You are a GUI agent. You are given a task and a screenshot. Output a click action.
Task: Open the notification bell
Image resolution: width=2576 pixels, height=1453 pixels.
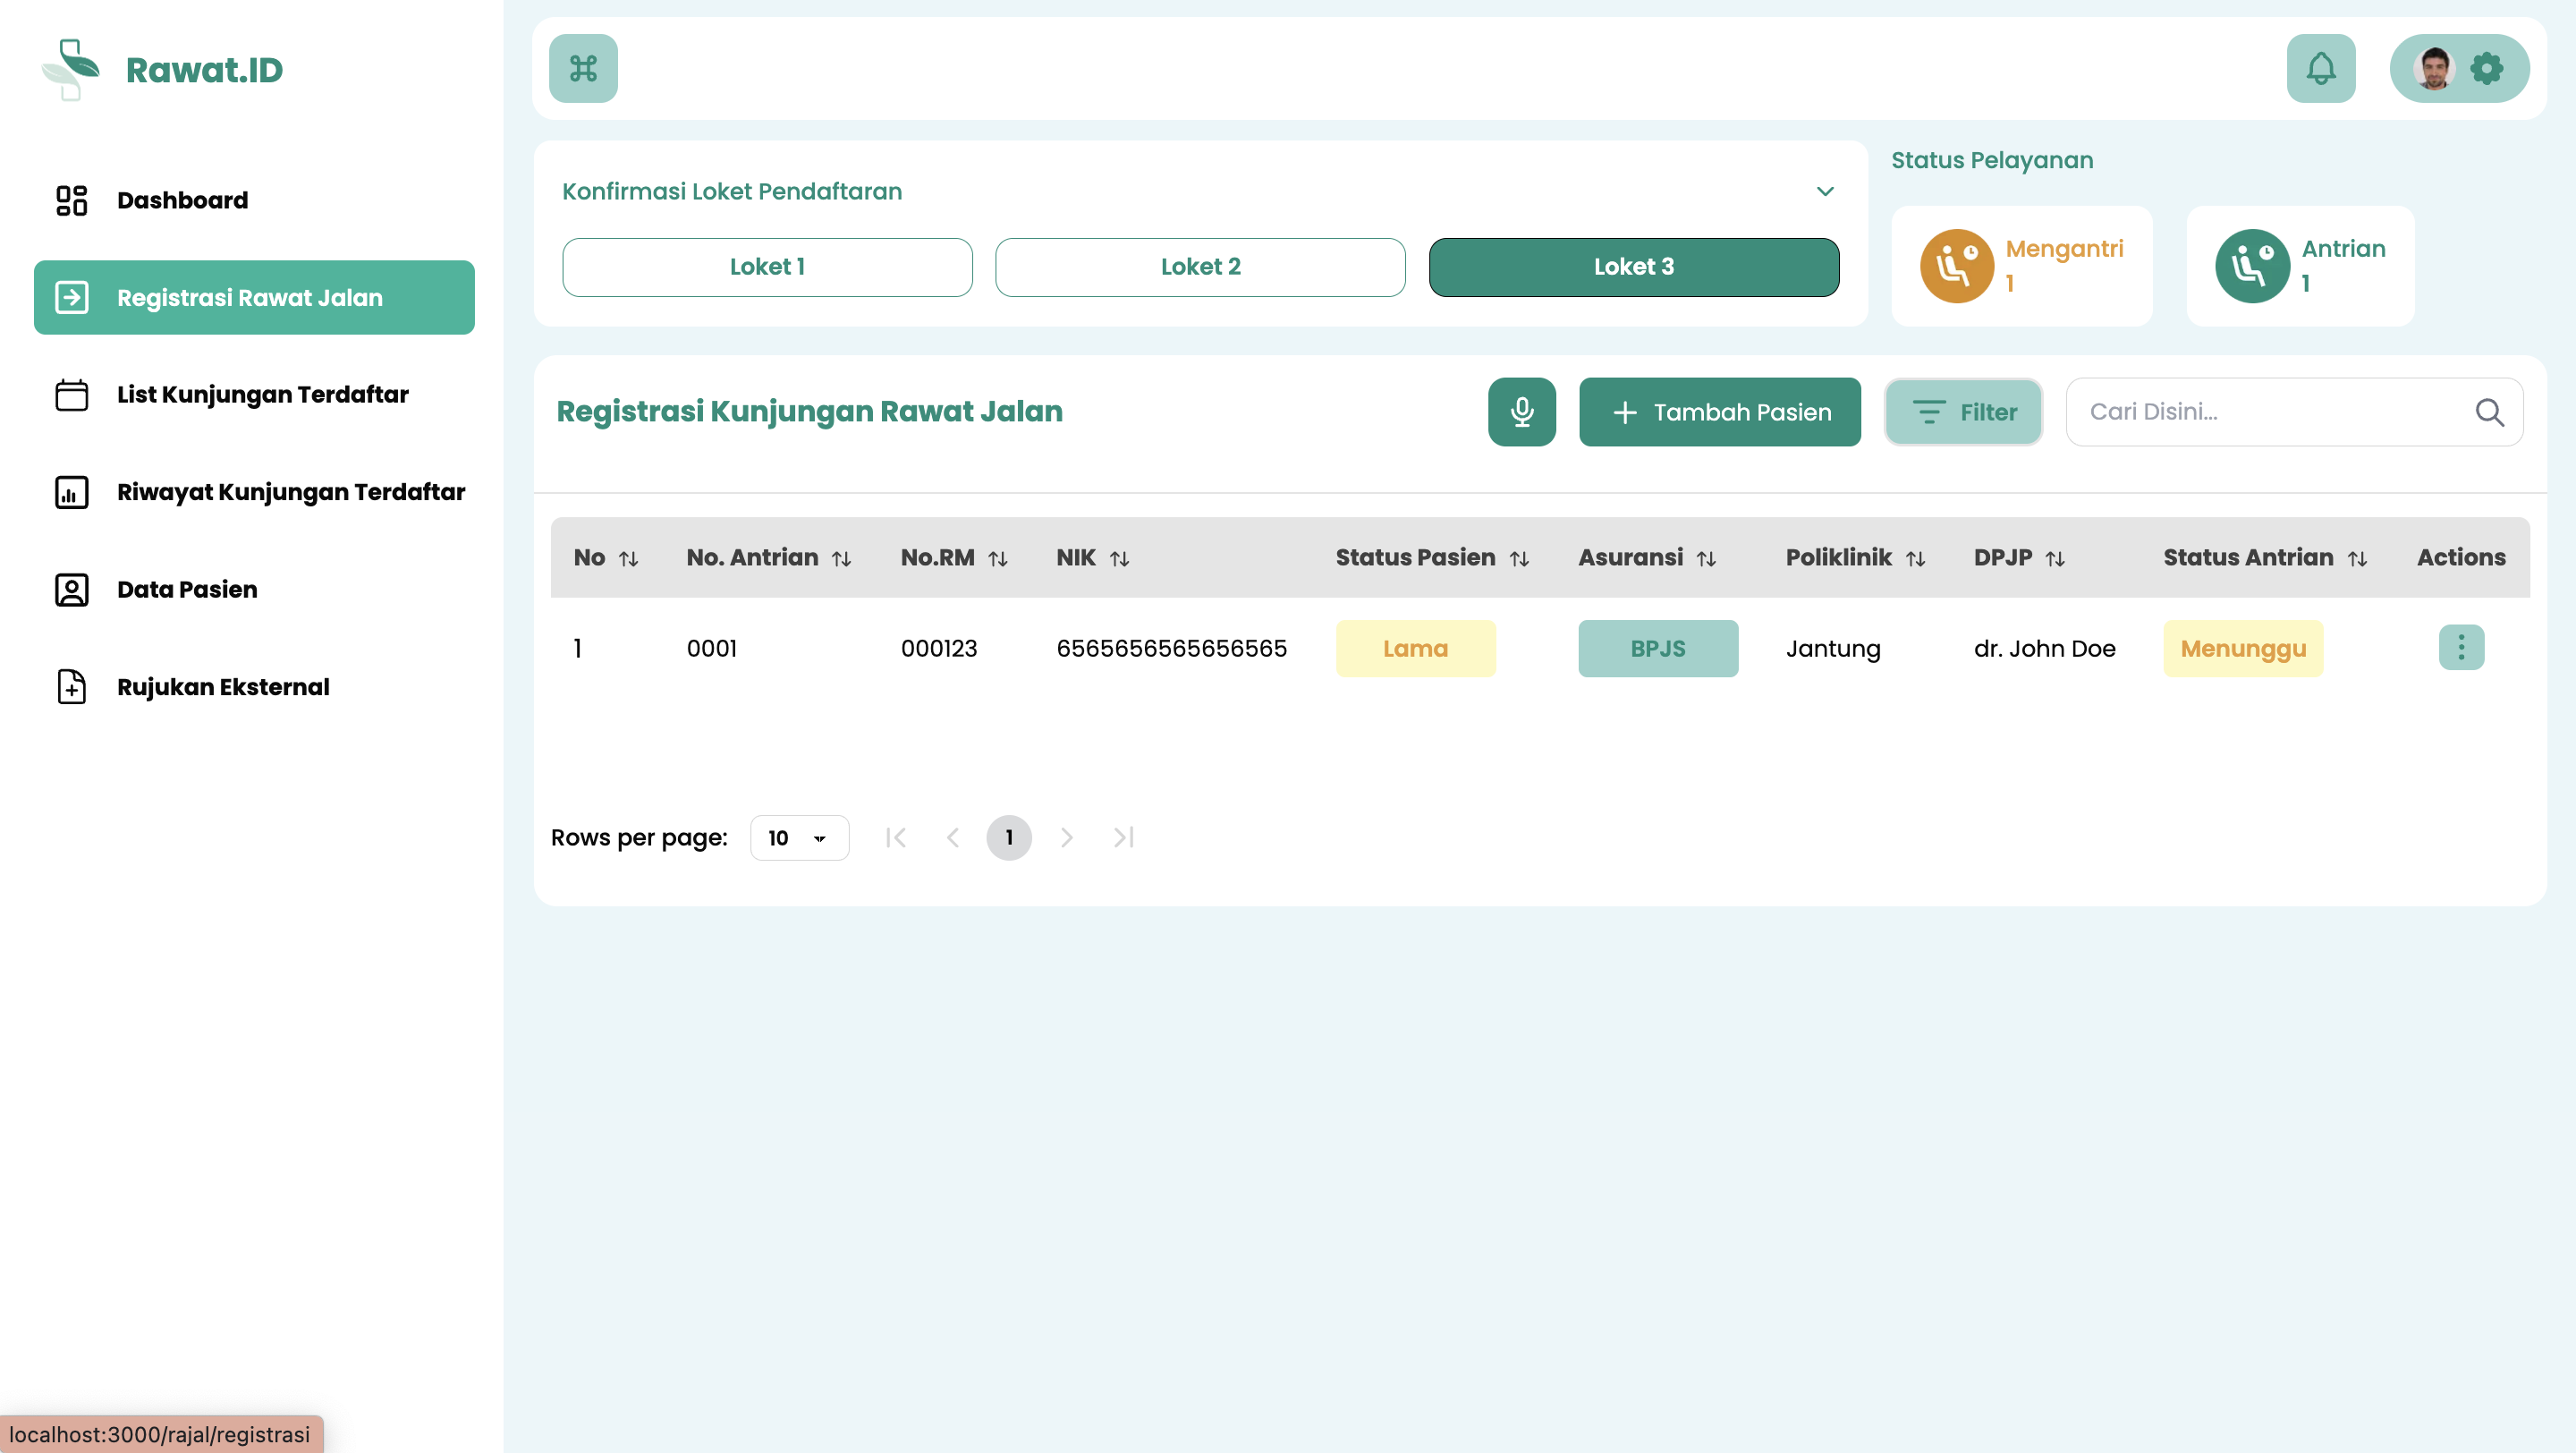click(2320, 68)
